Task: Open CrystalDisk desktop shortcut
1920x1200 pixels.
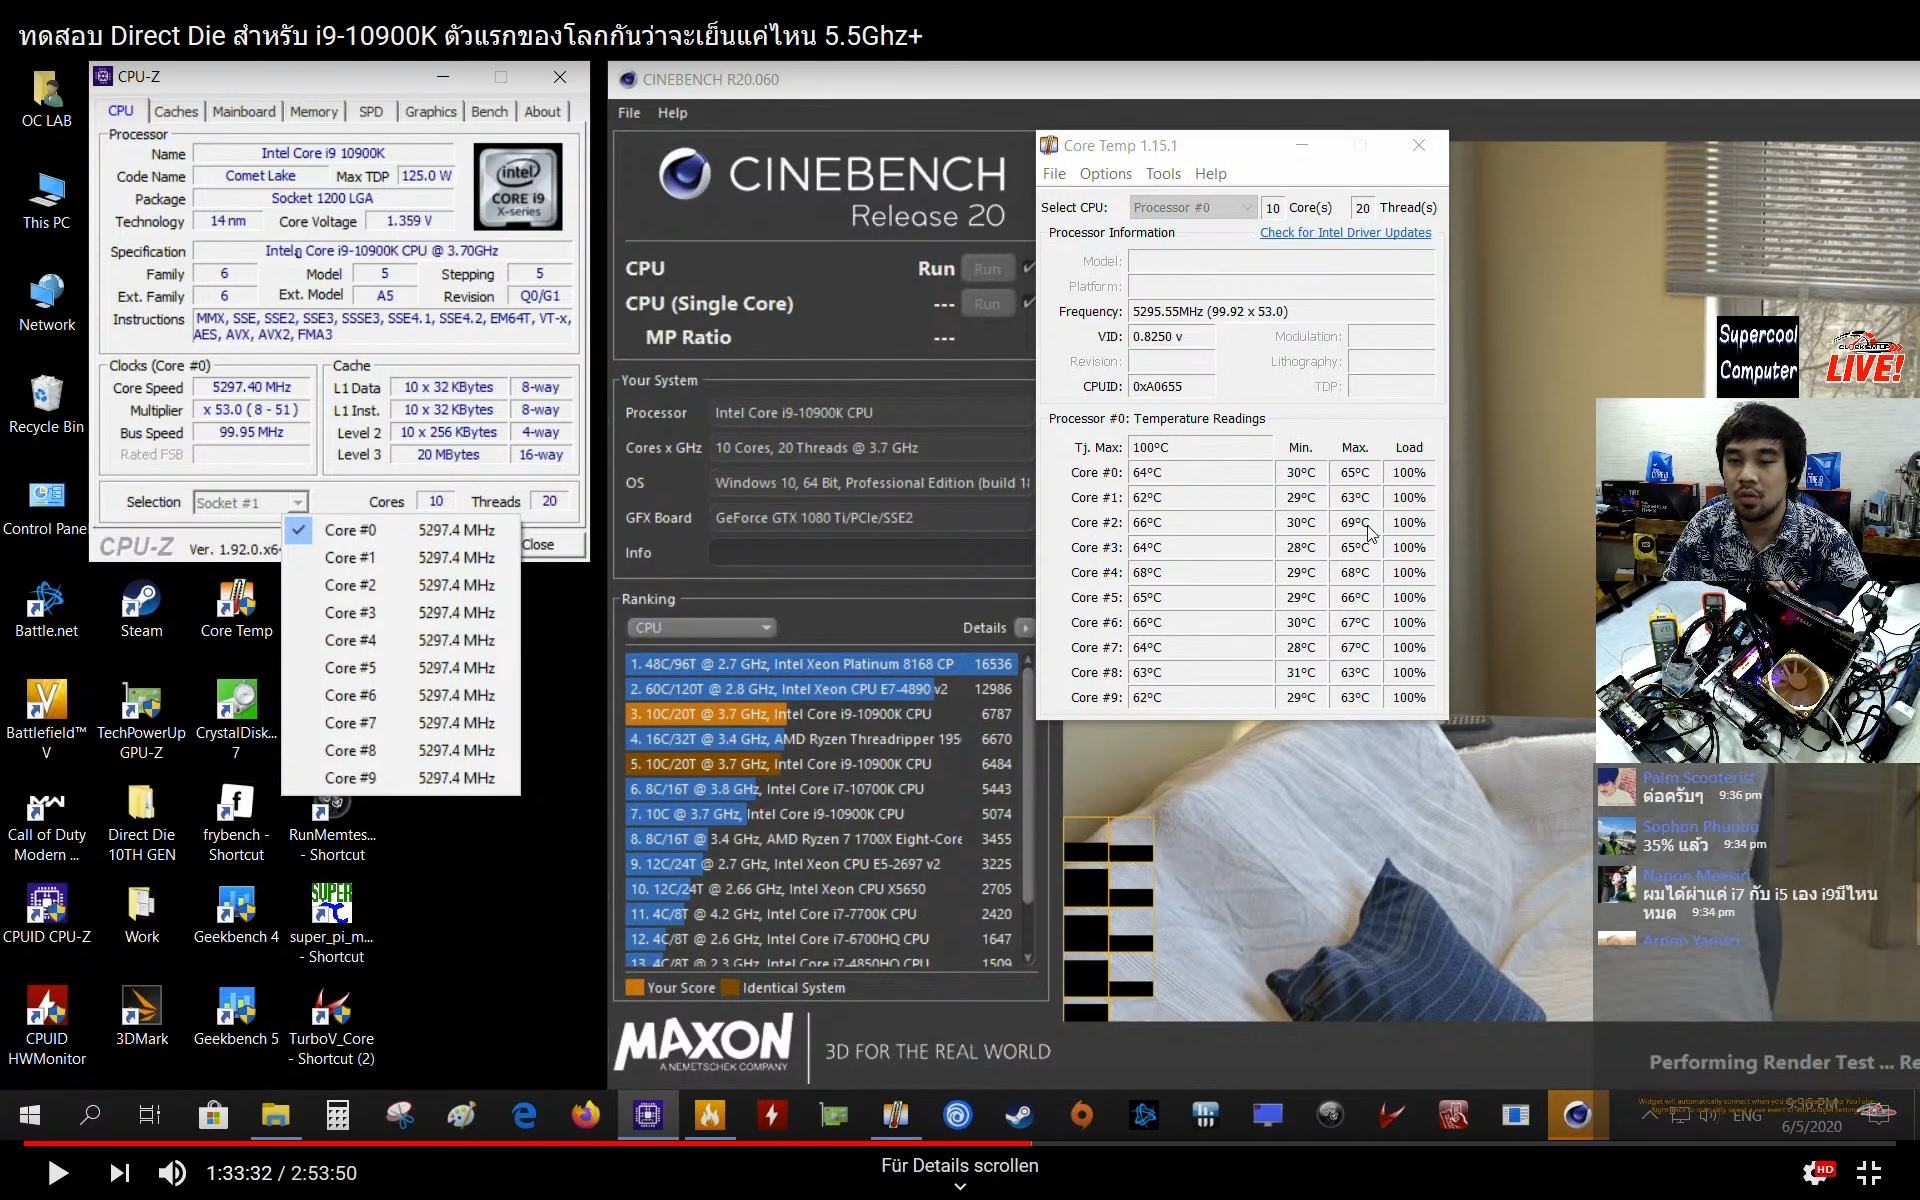Action: point(236,720)
